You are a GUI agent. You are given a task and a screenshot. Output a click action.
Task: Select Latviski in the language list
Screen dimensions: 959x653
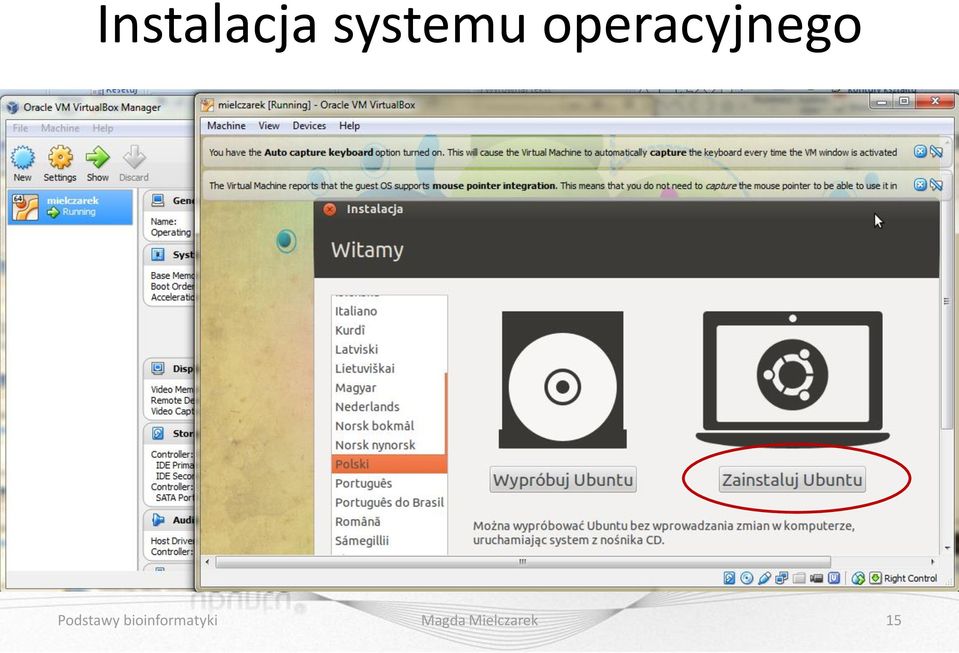pos(389,349)
